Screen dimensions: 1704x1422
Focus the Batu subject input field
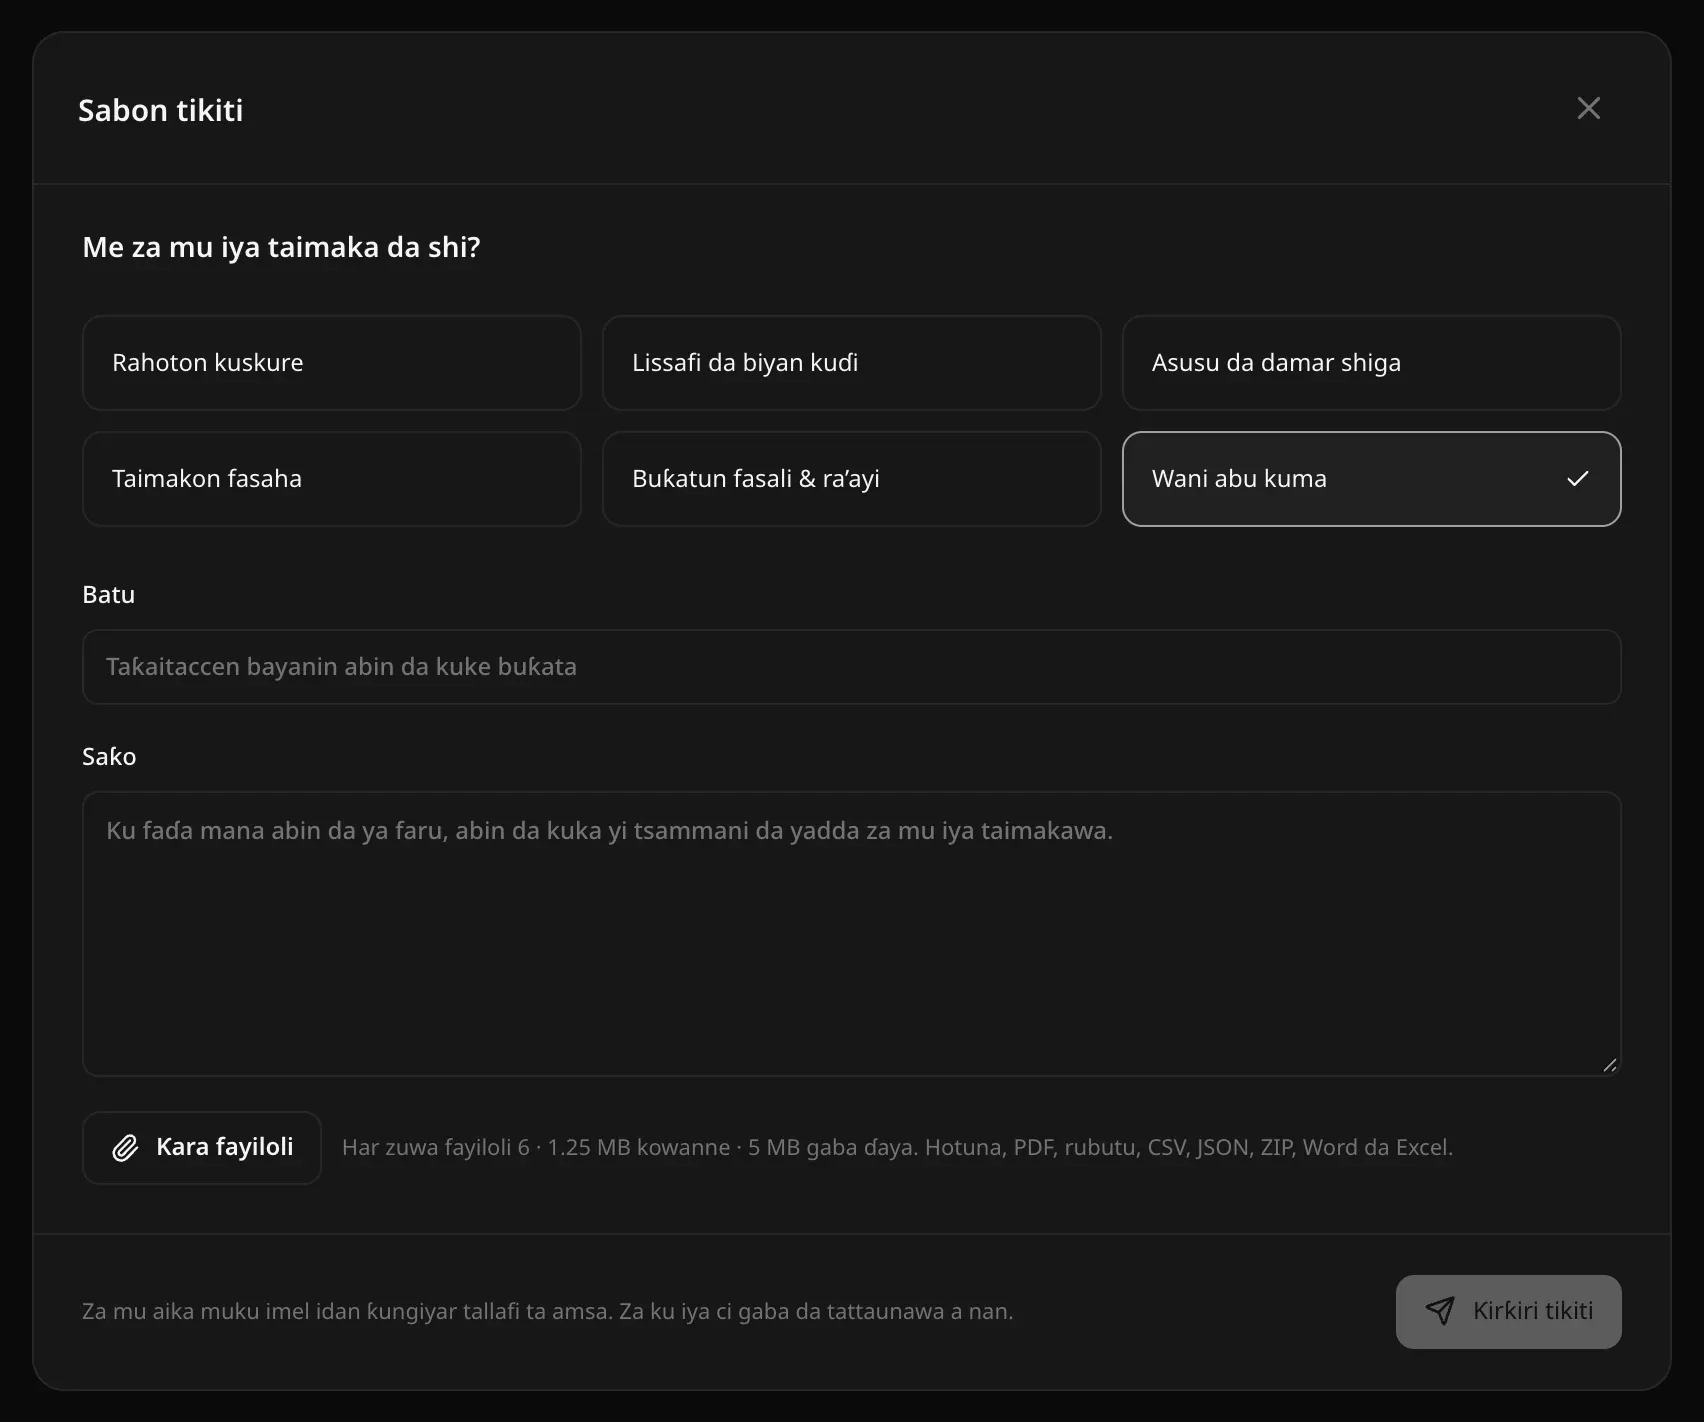pos(852,667)
